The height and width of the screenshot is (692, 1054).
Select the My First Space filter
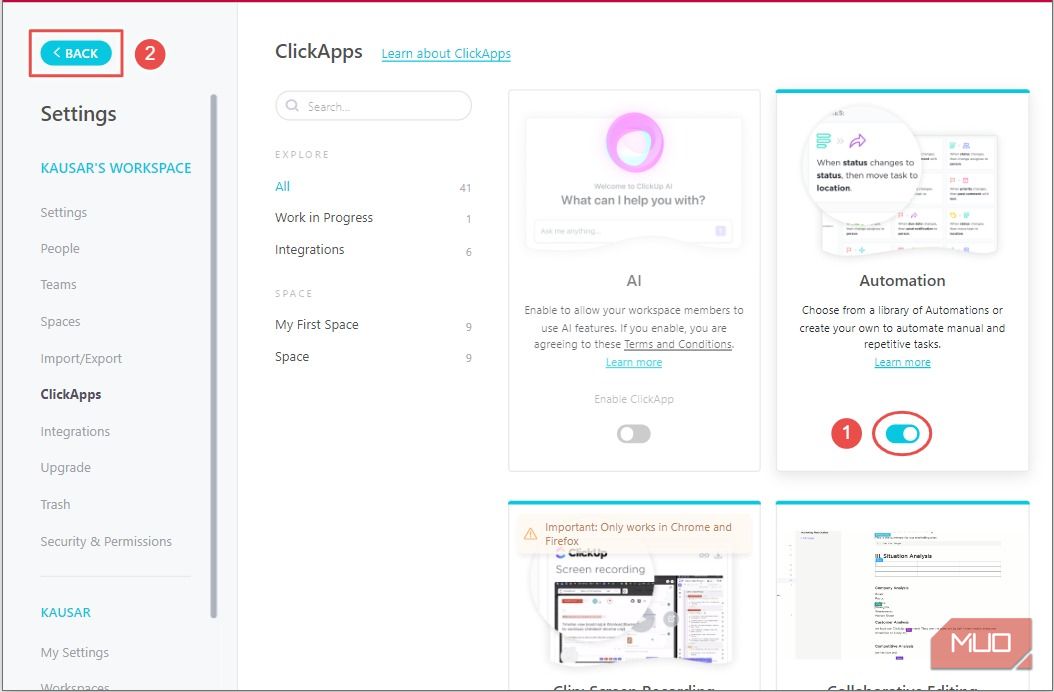[317, 324]
